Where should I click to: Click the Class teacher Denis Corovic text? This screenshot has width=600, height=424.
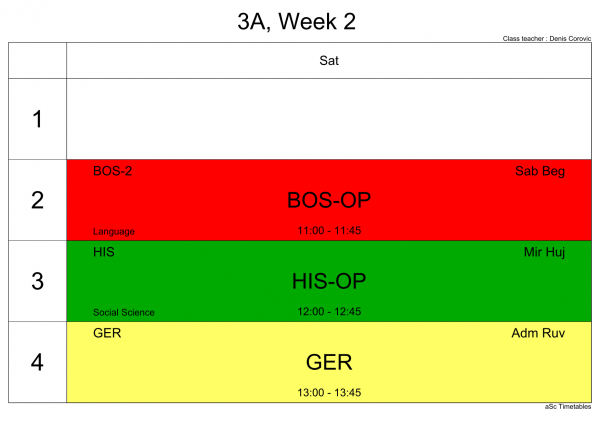point(547,39)
